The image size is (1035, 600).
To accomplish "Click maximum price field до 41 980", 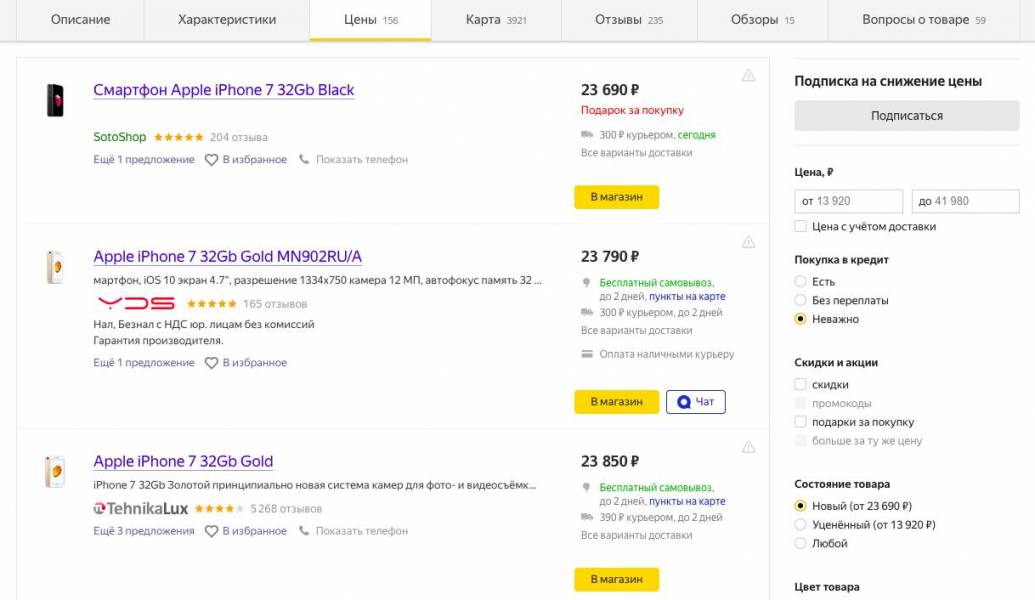I will (966, 201).
